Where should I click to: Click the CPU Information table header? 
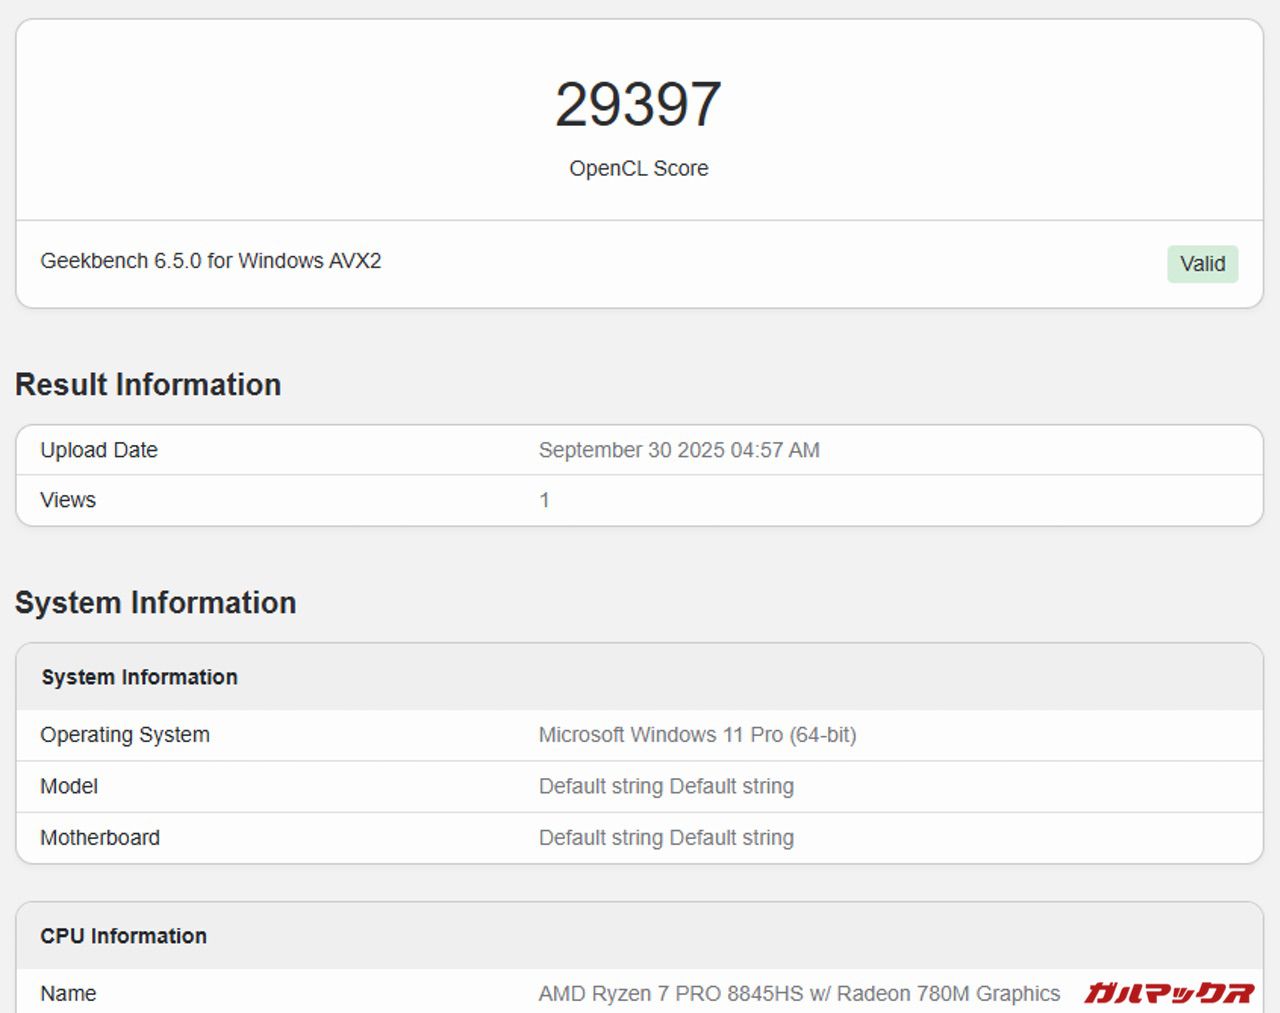[x=123, y=936]
